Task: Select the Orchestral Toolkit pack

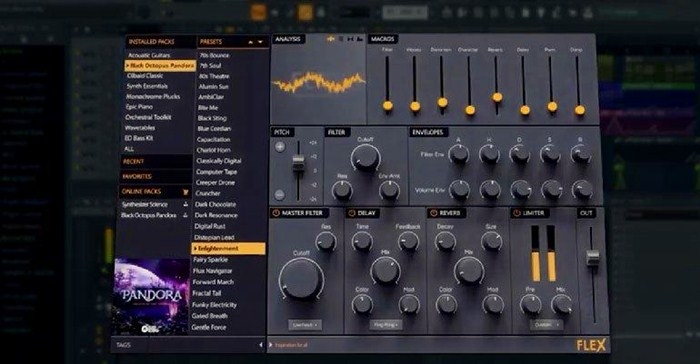Action: (148, 117)
